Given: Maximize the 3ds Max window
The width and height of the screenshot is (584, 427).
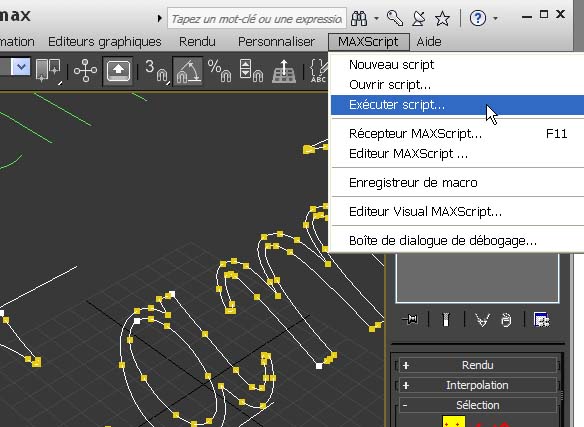Looking at the screenshot, I should [x=544, y=15].
